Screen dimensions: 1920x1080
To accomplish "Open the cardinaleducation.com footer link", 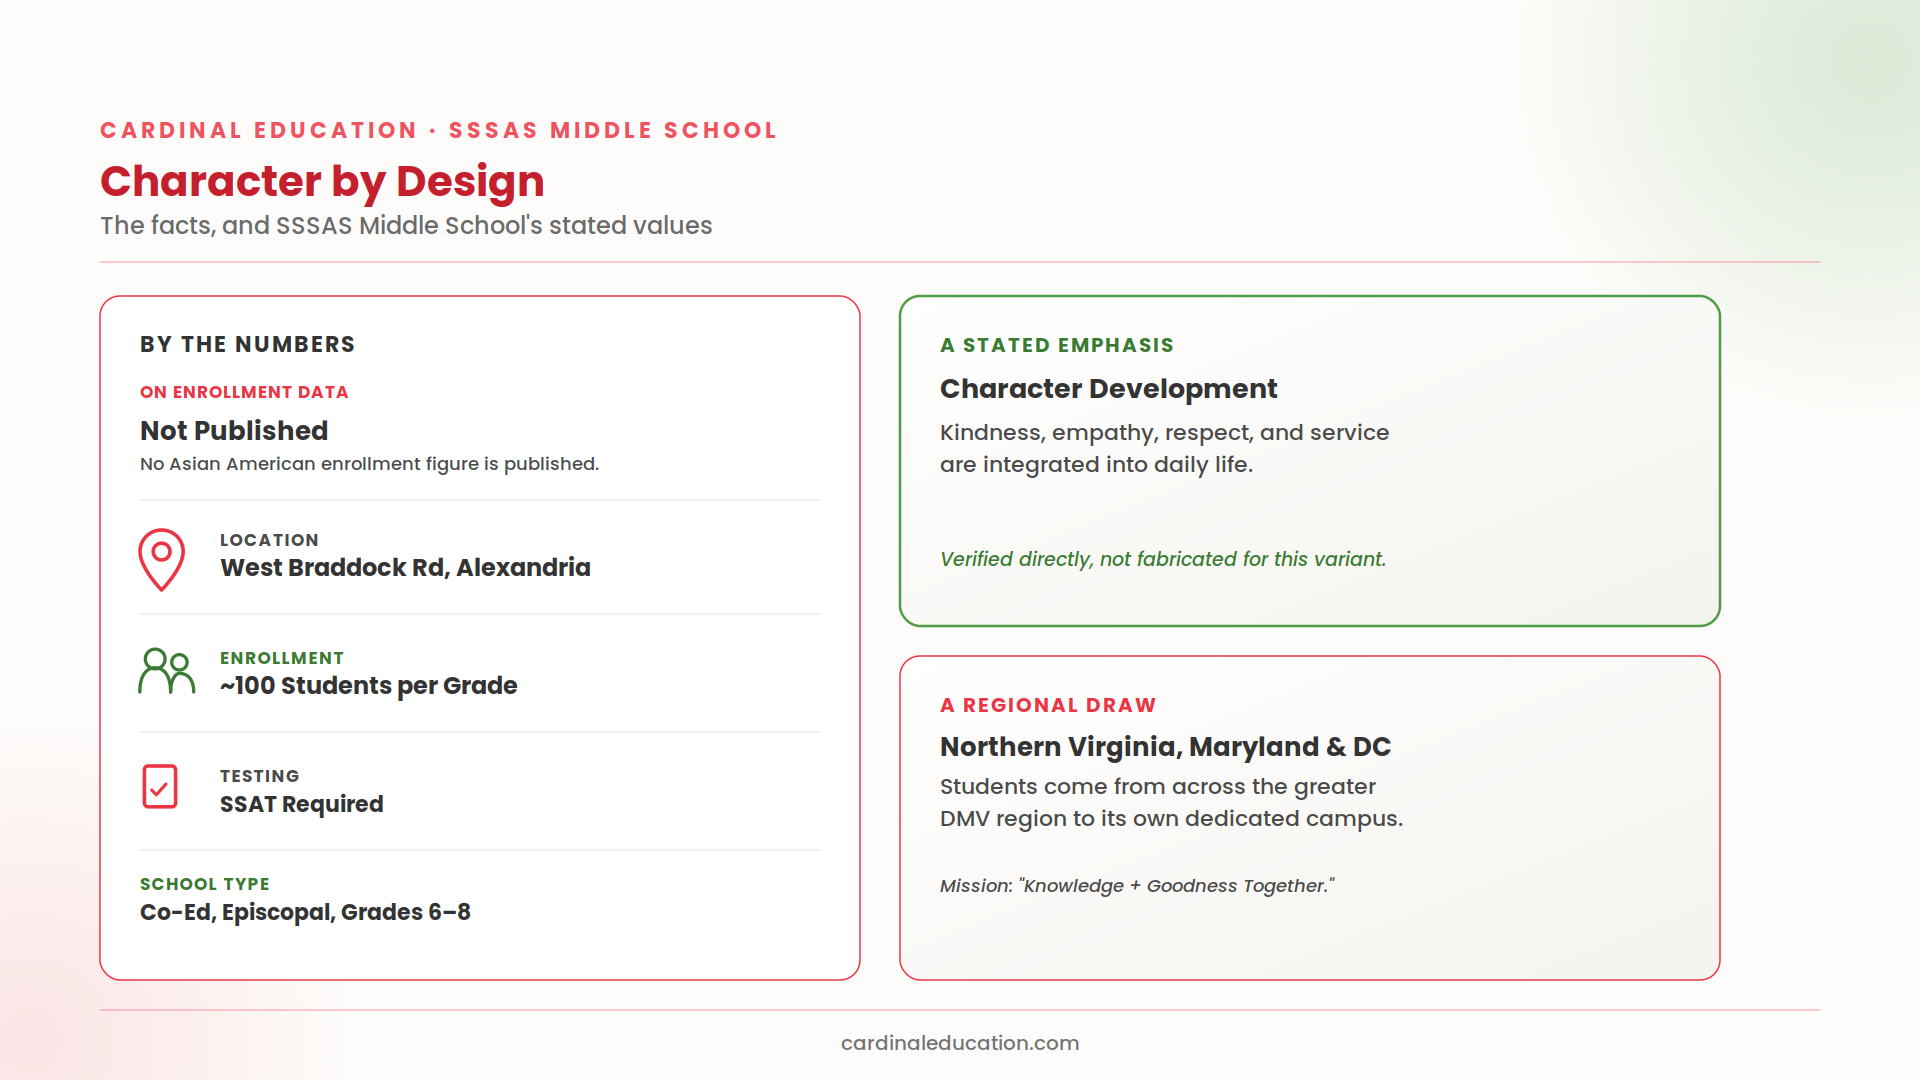I will click(x=960, y=1043).
